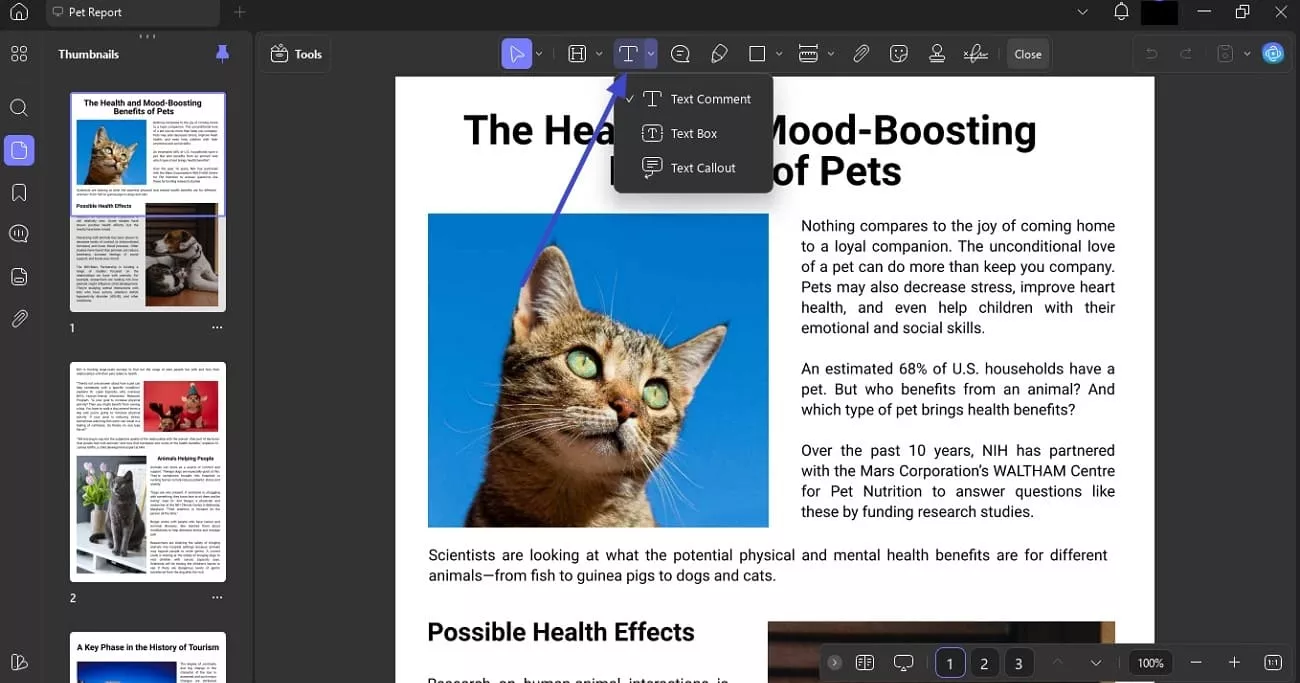Click the attachment paperclip toolbar icon
The width and height of the screenshot is (1300, 683).
(x=860, y=54)
